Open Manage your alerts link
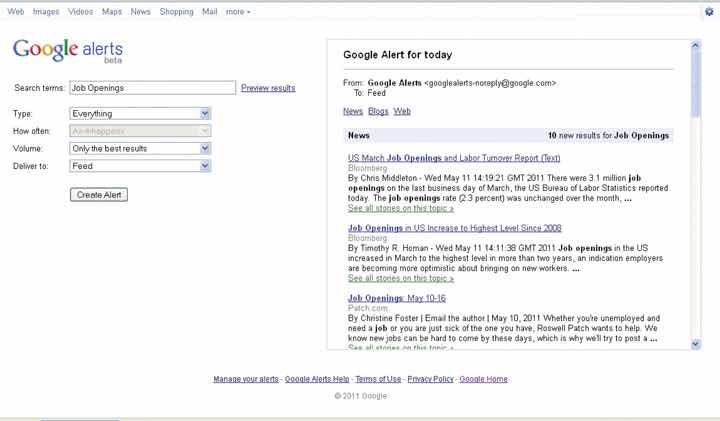The image size is (720, 421). 246,380
